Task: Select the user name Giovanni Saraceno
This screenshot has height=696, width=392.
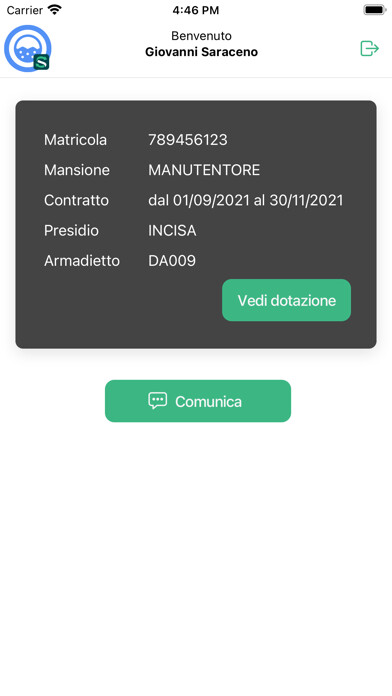Action: (x=202, y=52)
